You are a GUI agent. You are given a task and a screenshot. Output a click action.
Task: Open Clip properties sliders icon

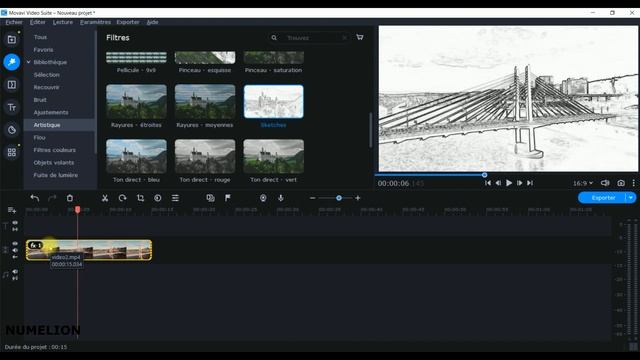coord(175,198)
